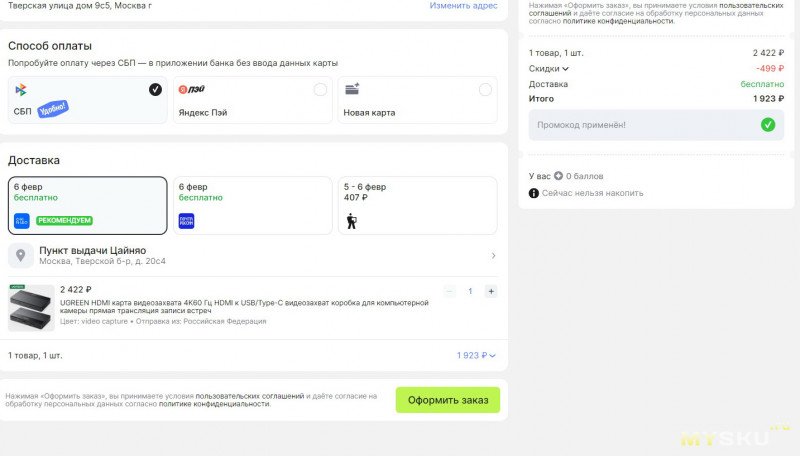Click the map pin icon beside pickup point
Image resolution: width=800 pixels, height=456 pixels.
(x=20, y=255)
